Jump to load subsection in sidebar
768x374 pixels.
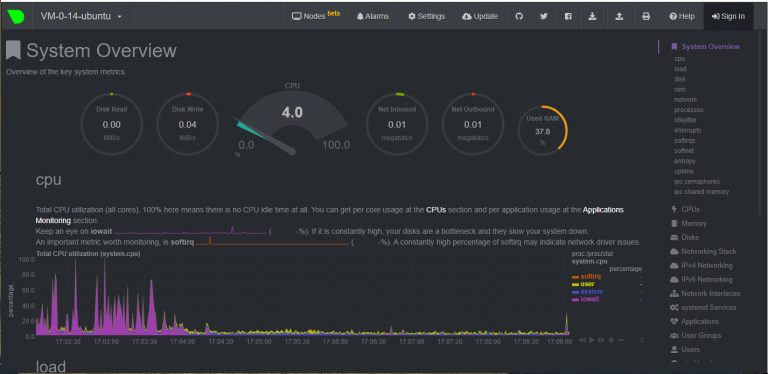pos(680,69)
